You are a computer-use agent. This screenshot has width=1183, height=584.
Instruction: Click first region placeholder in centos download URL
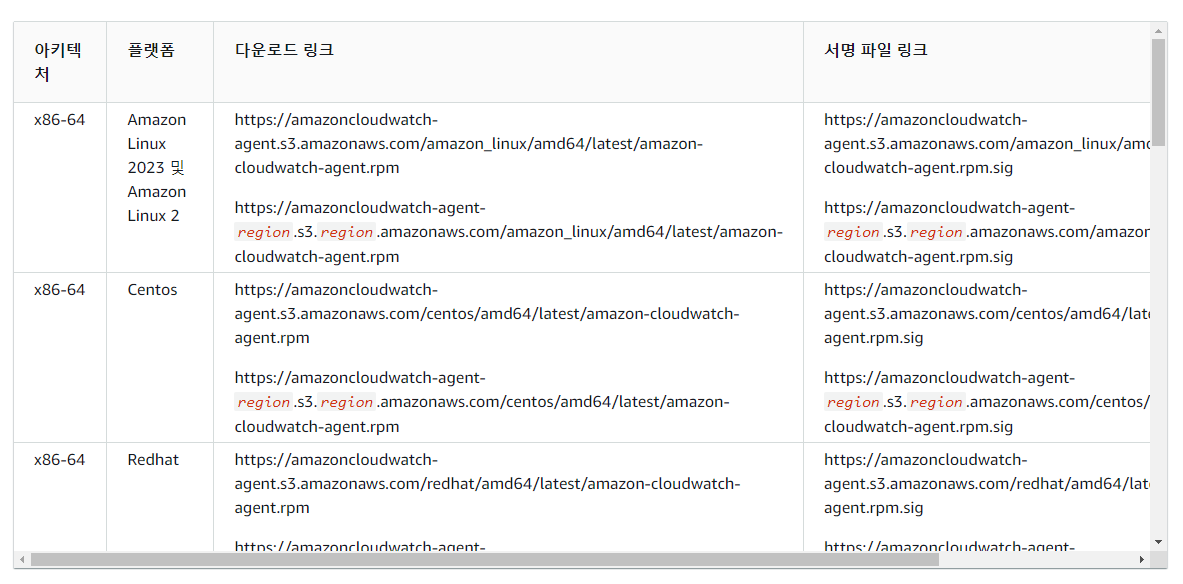coord(263,402)
